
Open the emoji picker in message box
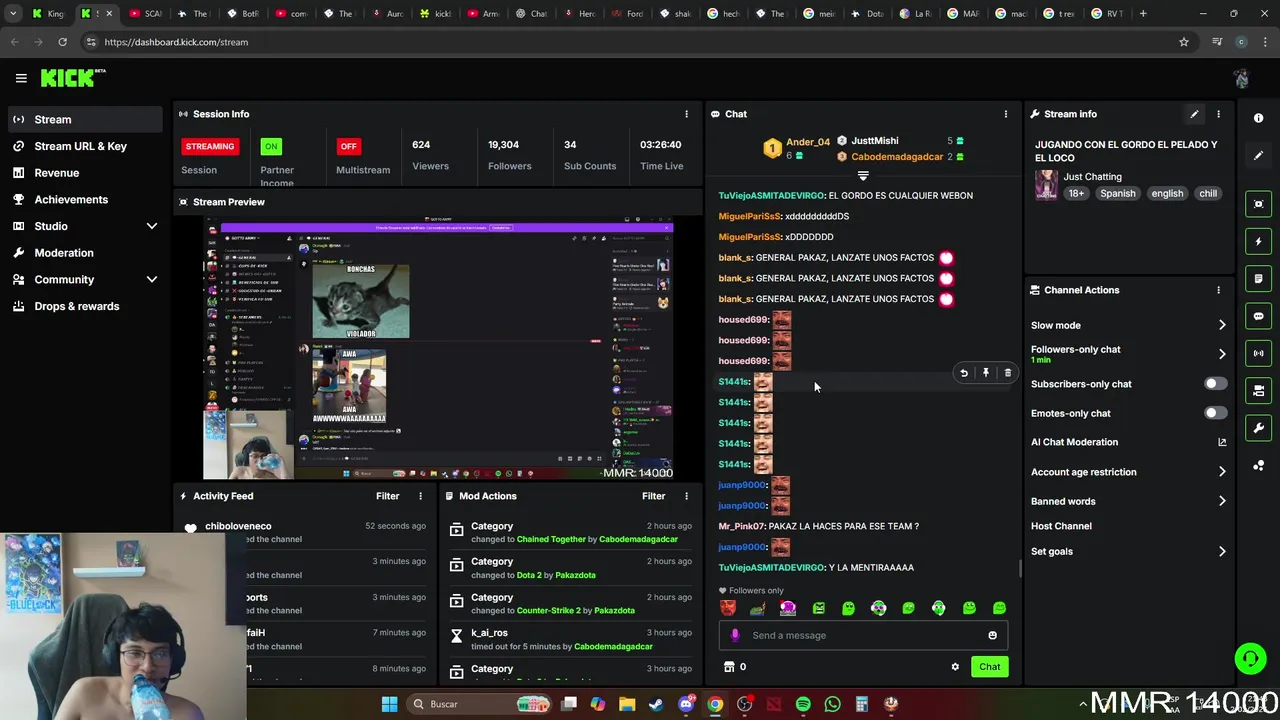(x=992, y=635)
